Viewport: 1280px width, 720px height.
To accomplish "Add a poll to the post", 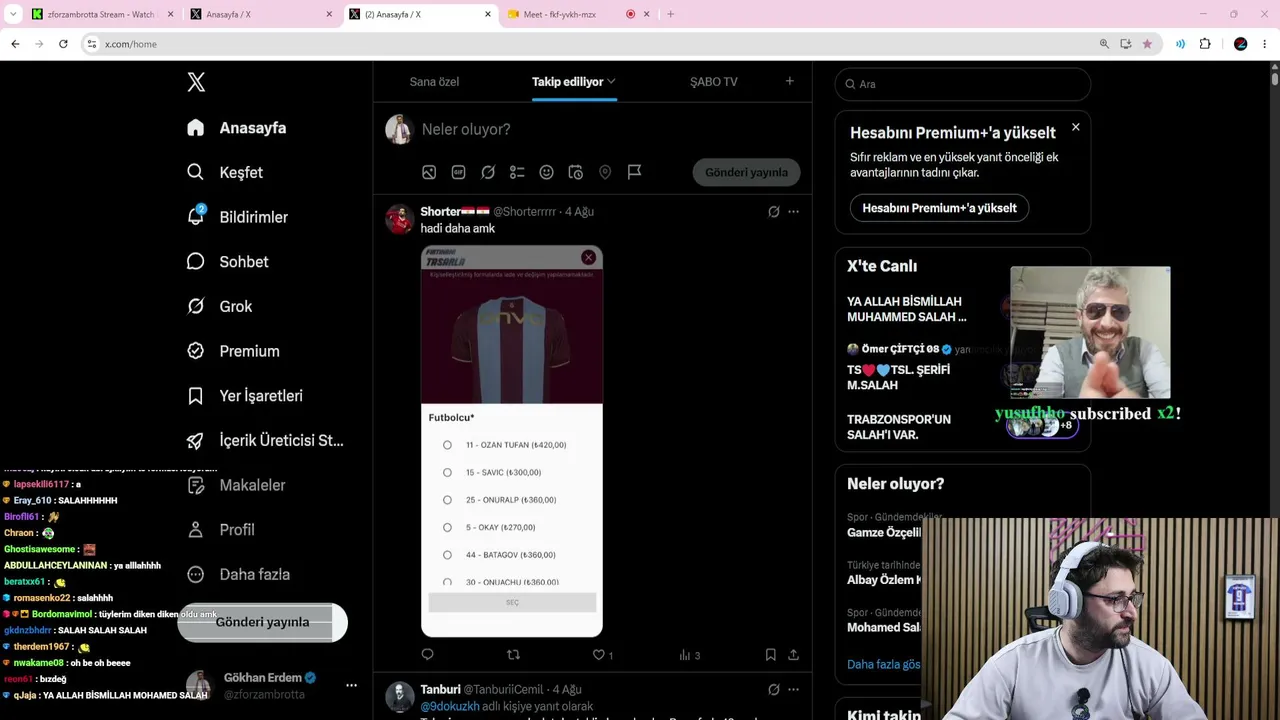I will click(x=517, y=172).
